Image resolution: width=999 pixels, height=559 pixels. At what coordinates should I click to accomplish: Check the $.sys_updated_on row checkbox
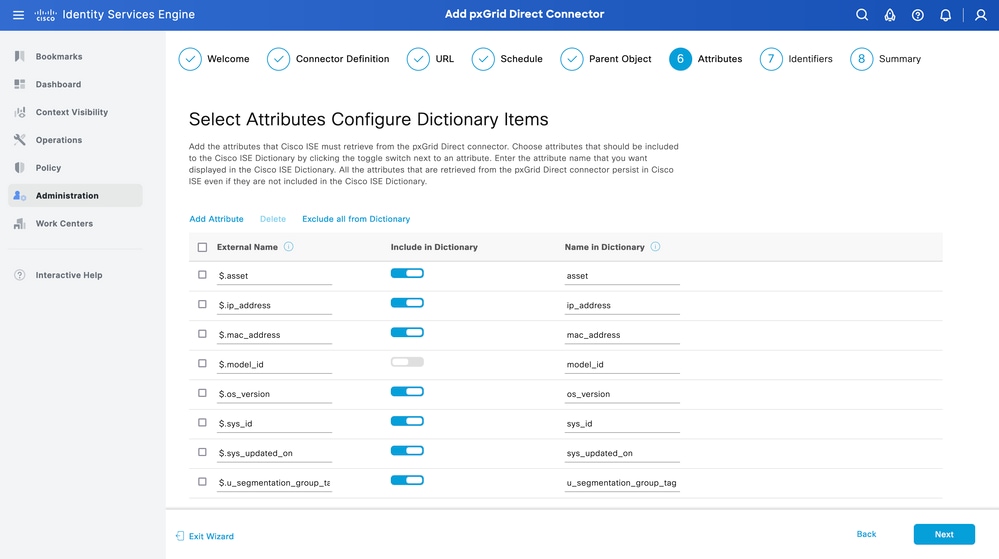tap(202, 452)
